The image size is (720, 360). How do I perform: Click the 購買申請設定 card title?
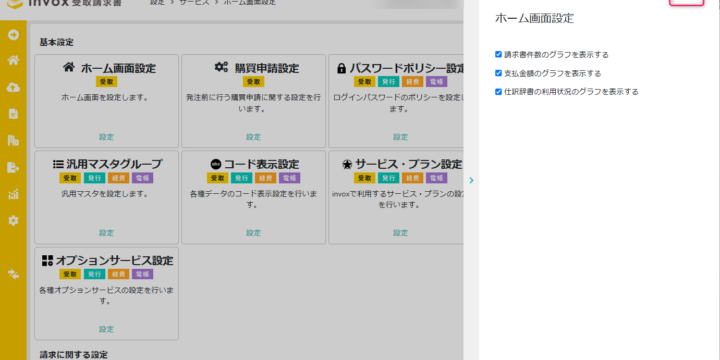(267, 68)
